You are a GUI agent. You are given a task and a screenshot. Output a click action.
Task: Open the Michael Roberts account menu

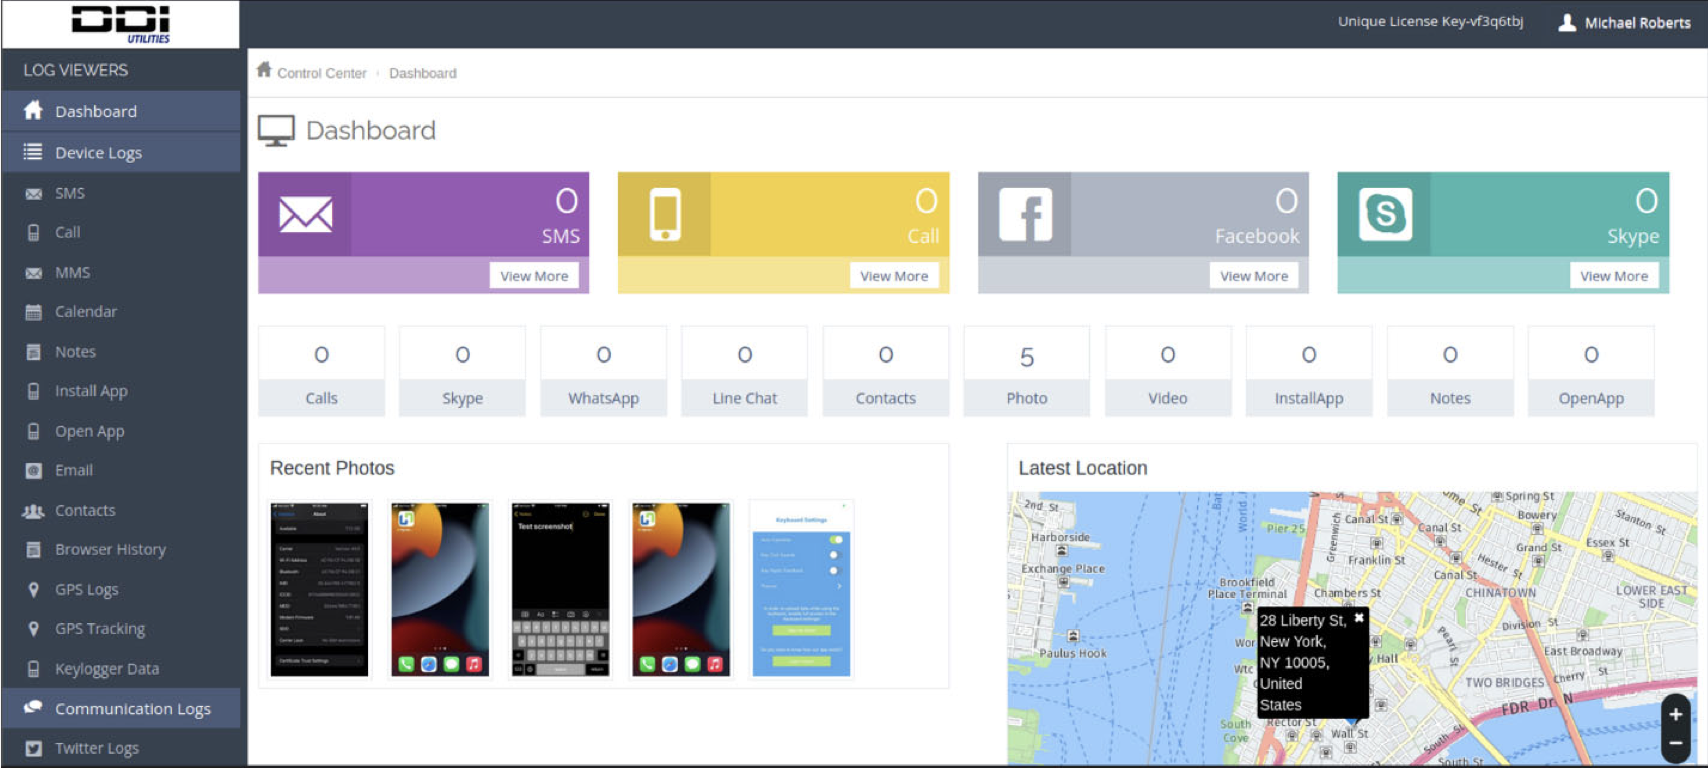pos(1625,22)
